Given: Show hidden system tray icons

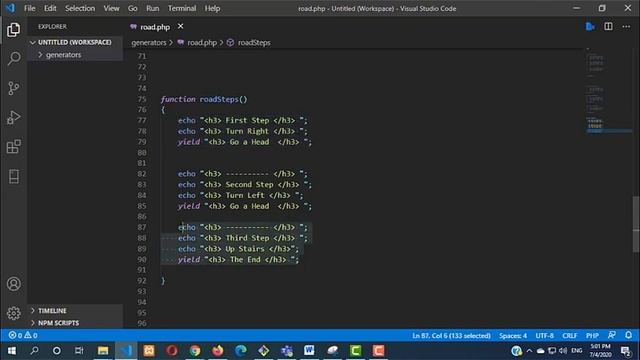Looking at the screenshot, I should point(529,351).
